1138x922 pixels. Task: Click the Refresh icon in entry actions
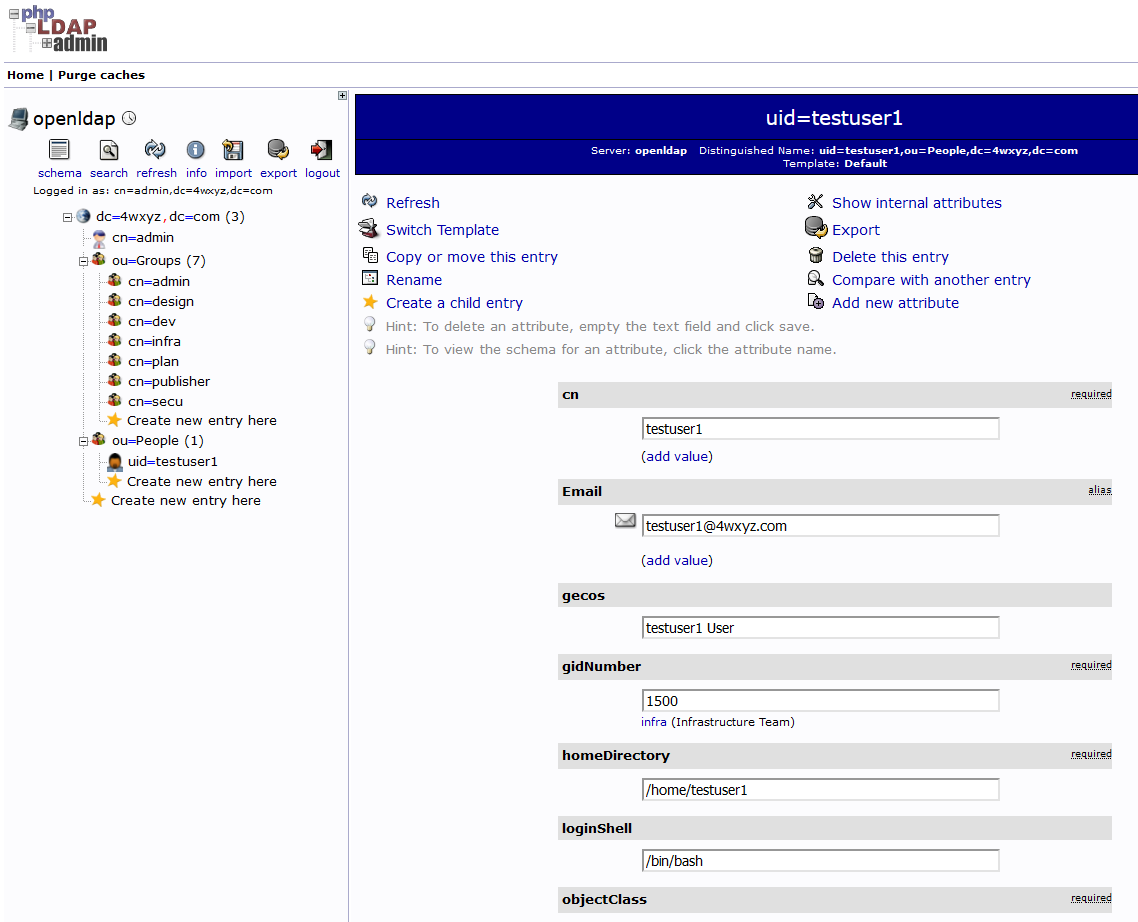369,201
